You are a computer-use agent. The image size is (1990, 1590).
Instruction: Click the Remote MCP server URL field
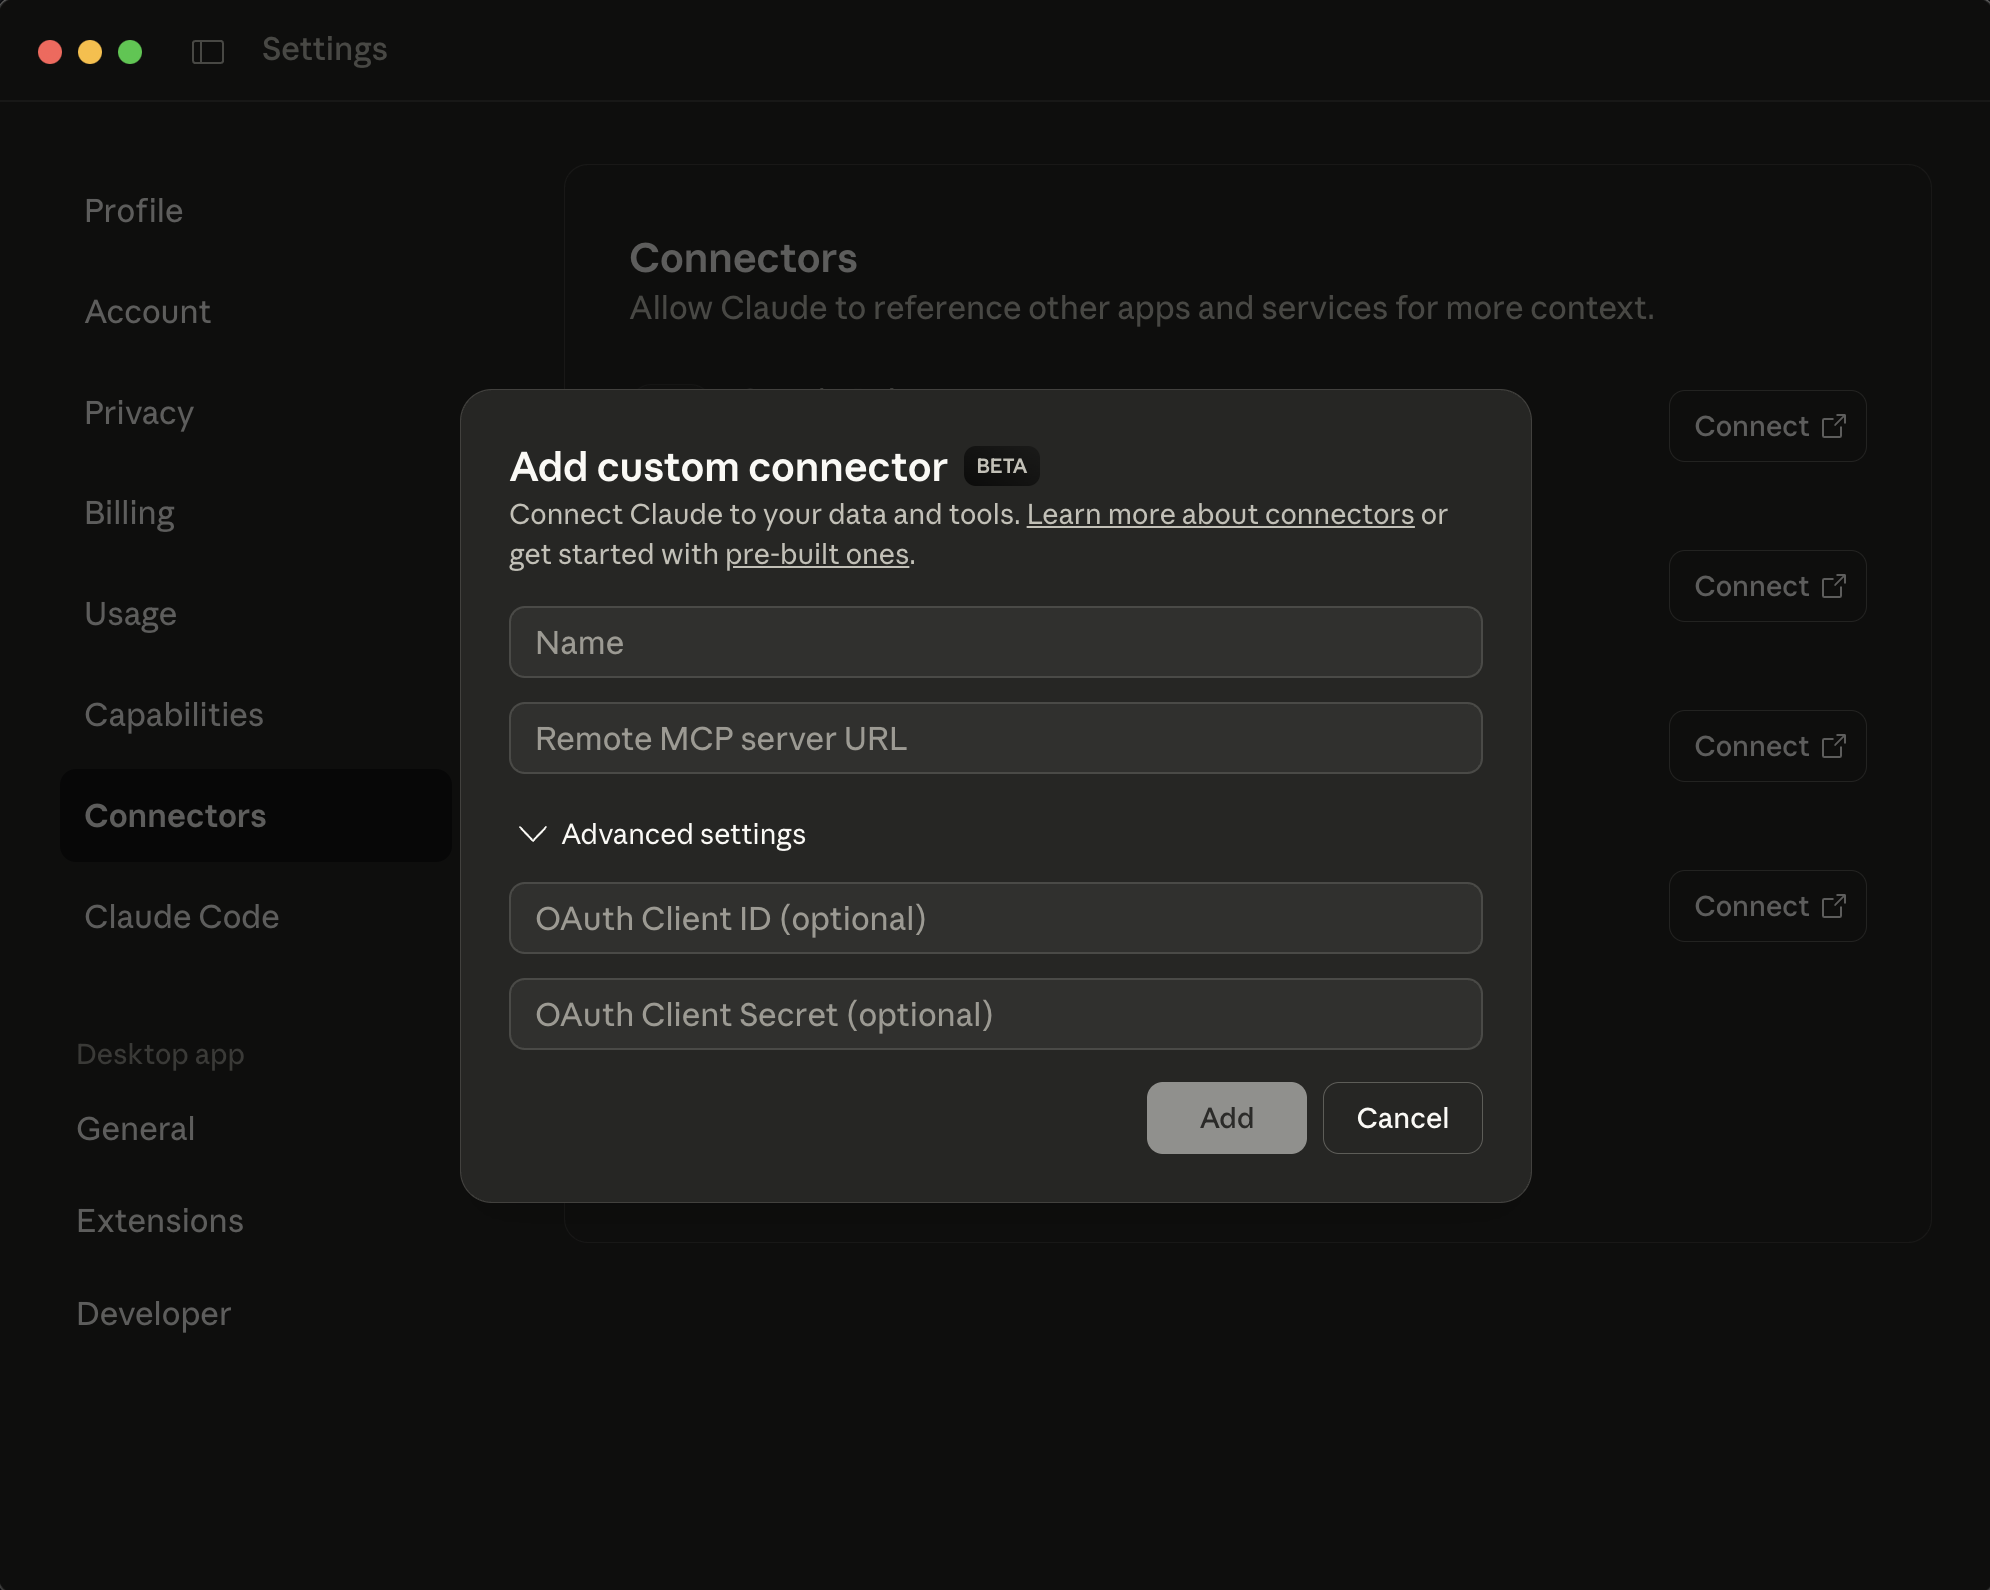point(995,738)
